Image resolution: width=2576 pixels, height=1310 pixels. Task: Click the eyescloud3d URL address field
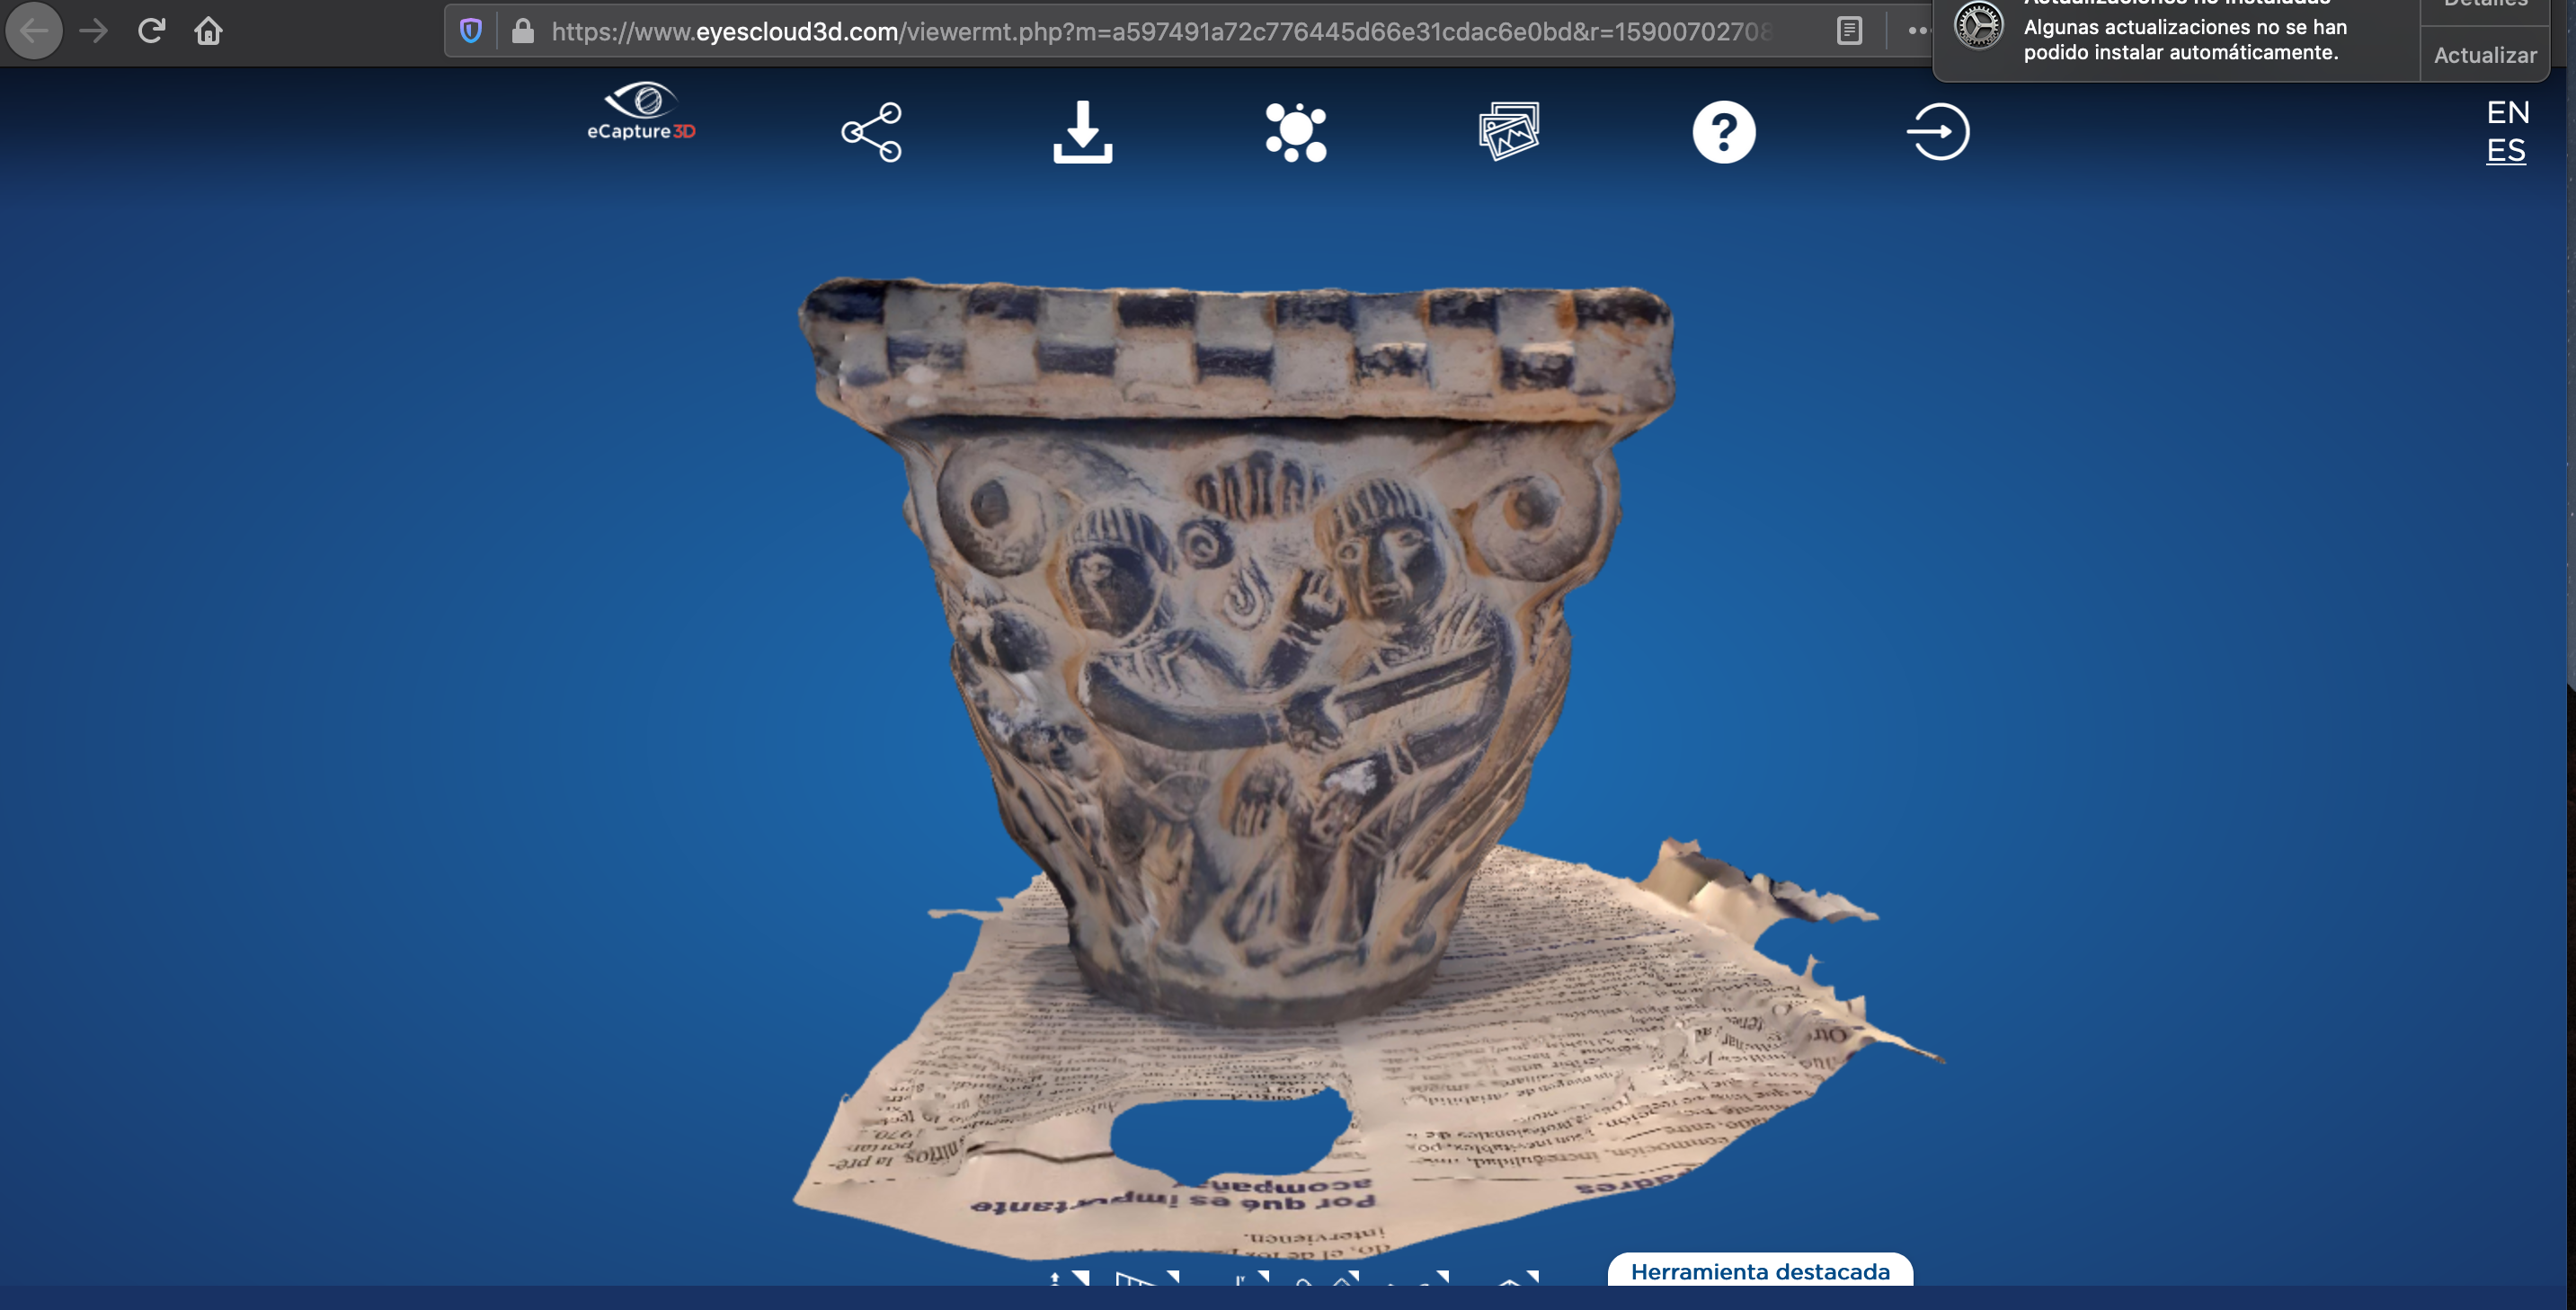point(1160,32)
